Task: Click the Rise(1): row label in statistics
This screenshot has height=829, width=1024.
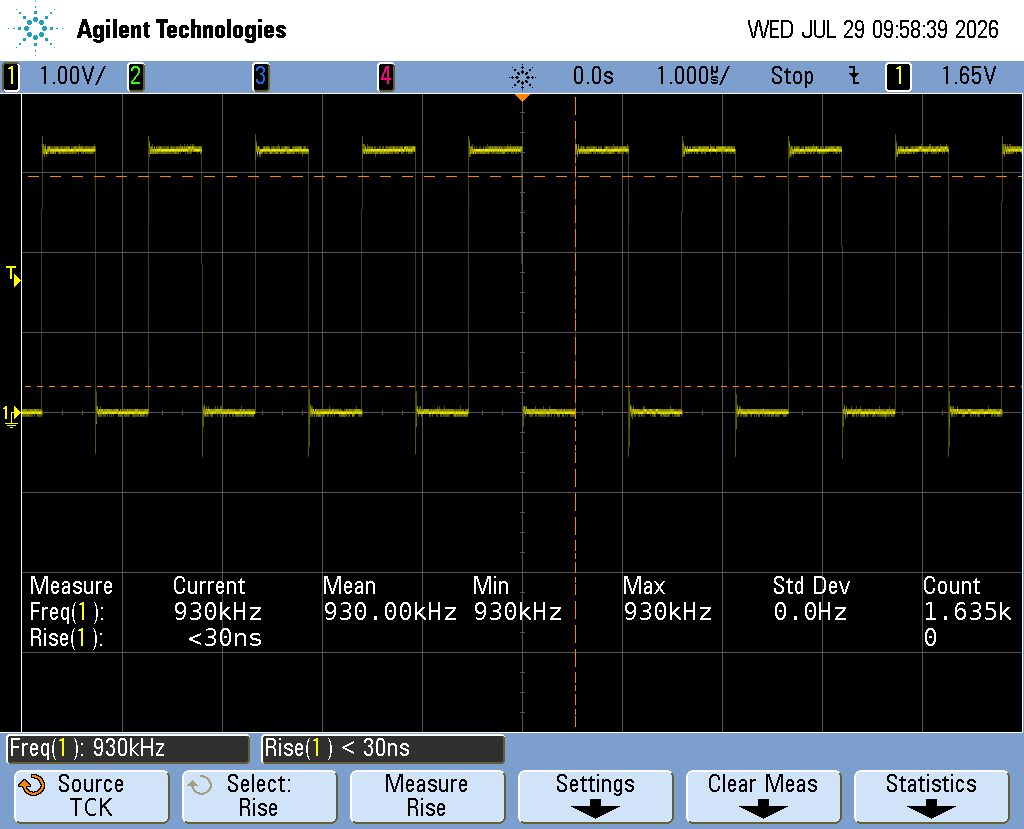Action: pyautogui.click(x=67, y=638)
